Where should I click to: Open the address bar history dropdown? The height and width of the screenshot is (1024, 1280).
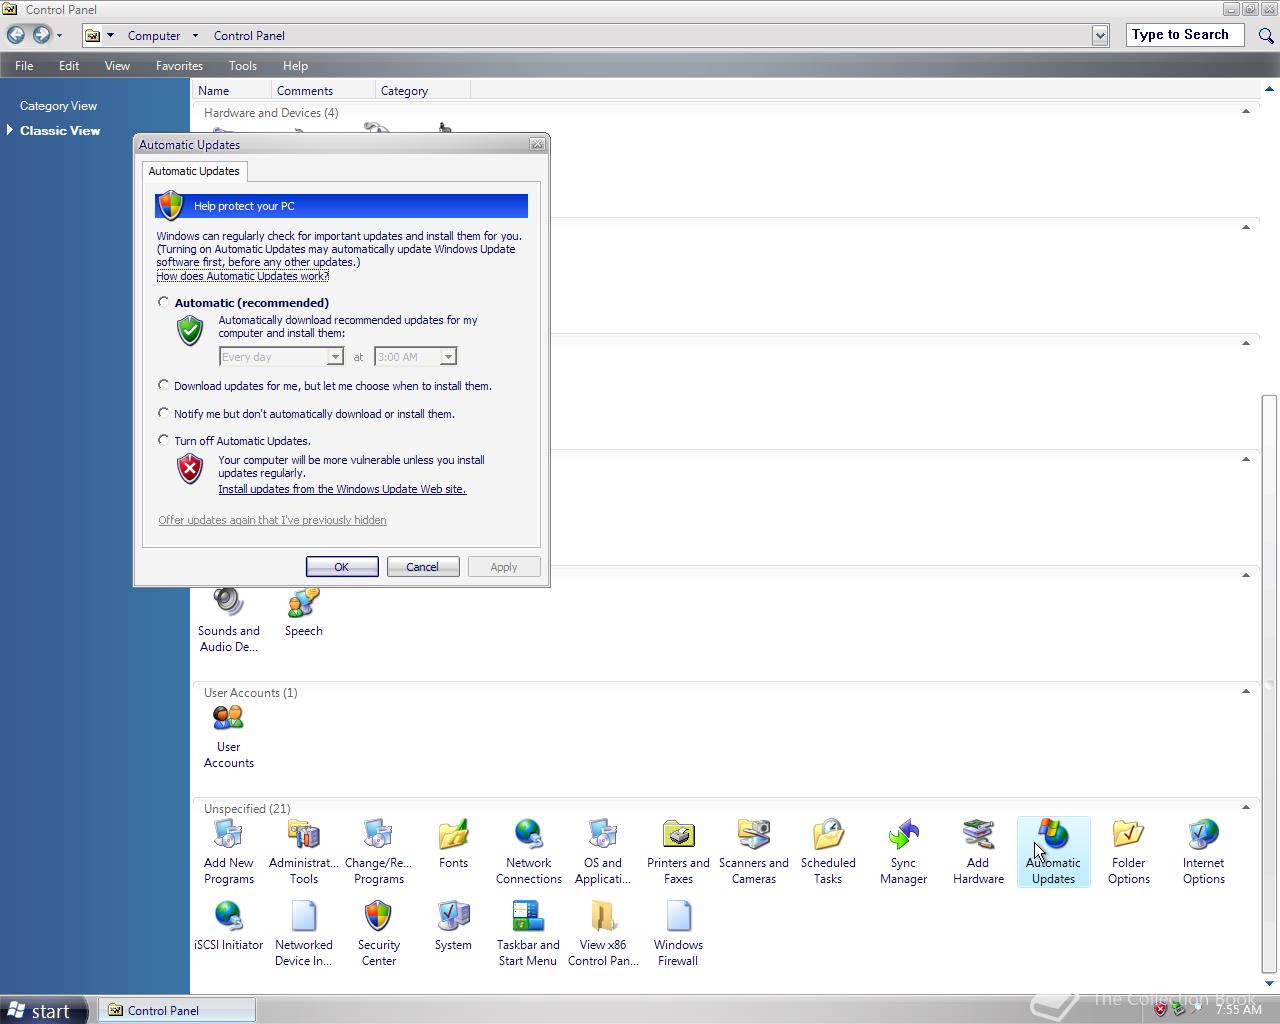[x=1100, y=35]
